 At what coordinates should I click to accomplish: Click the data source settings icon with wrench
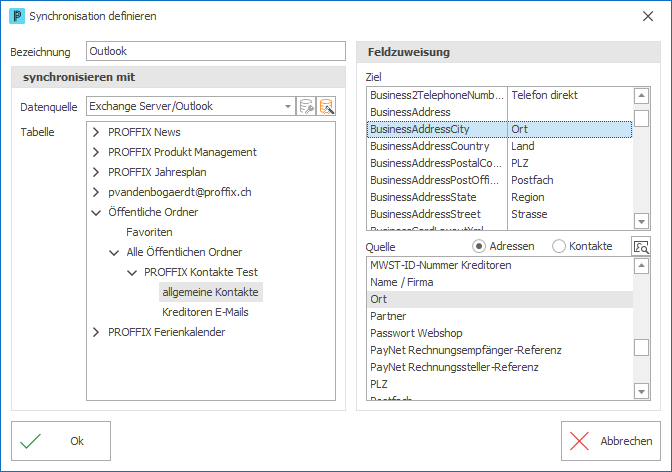[306, 106]
